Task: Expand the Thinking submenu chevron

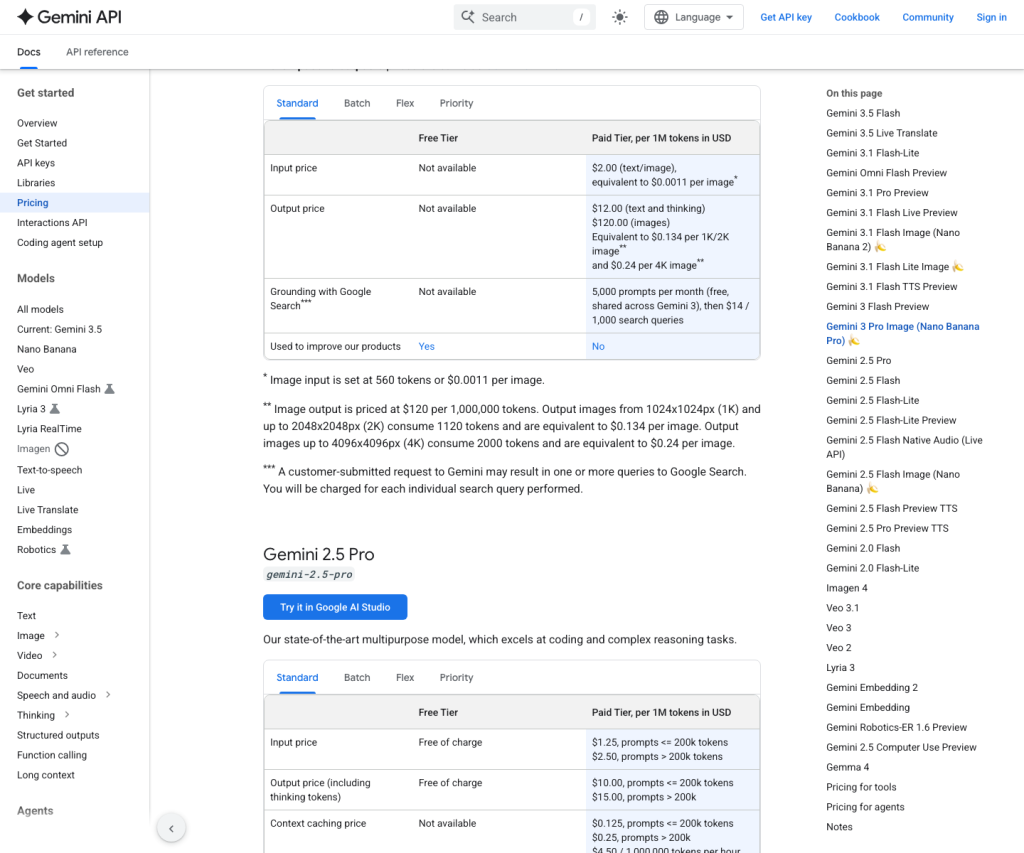Action: (x=67, y=715)
